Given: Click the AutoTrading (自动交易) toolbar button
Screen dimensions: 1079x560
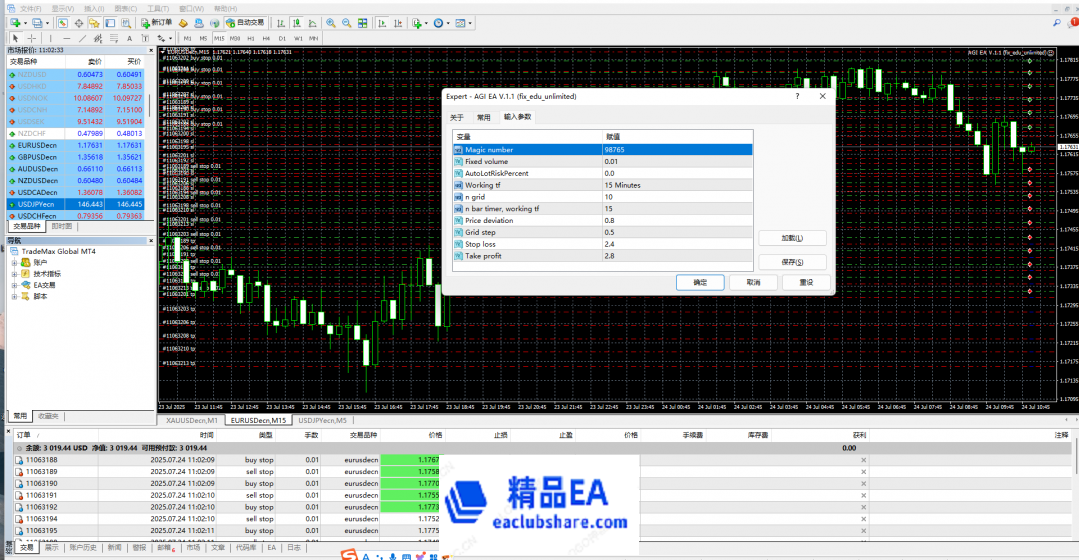Looking at the screenshot, I should point(246,23).
